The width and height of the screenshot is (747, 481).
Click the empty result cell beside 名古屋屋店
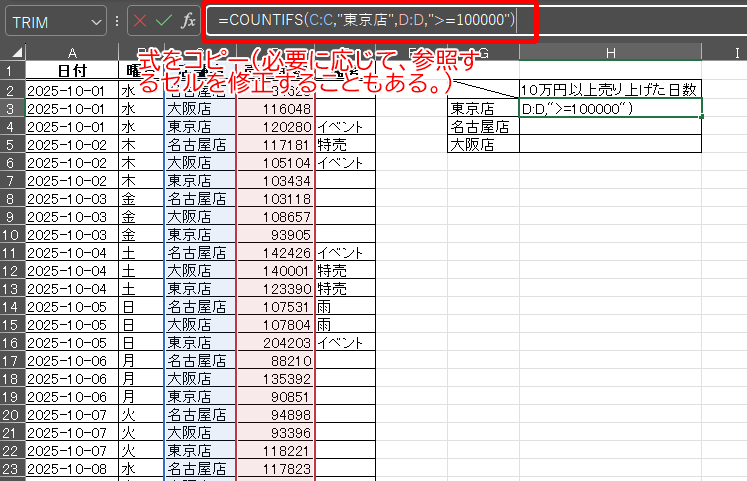coord(610,126)
